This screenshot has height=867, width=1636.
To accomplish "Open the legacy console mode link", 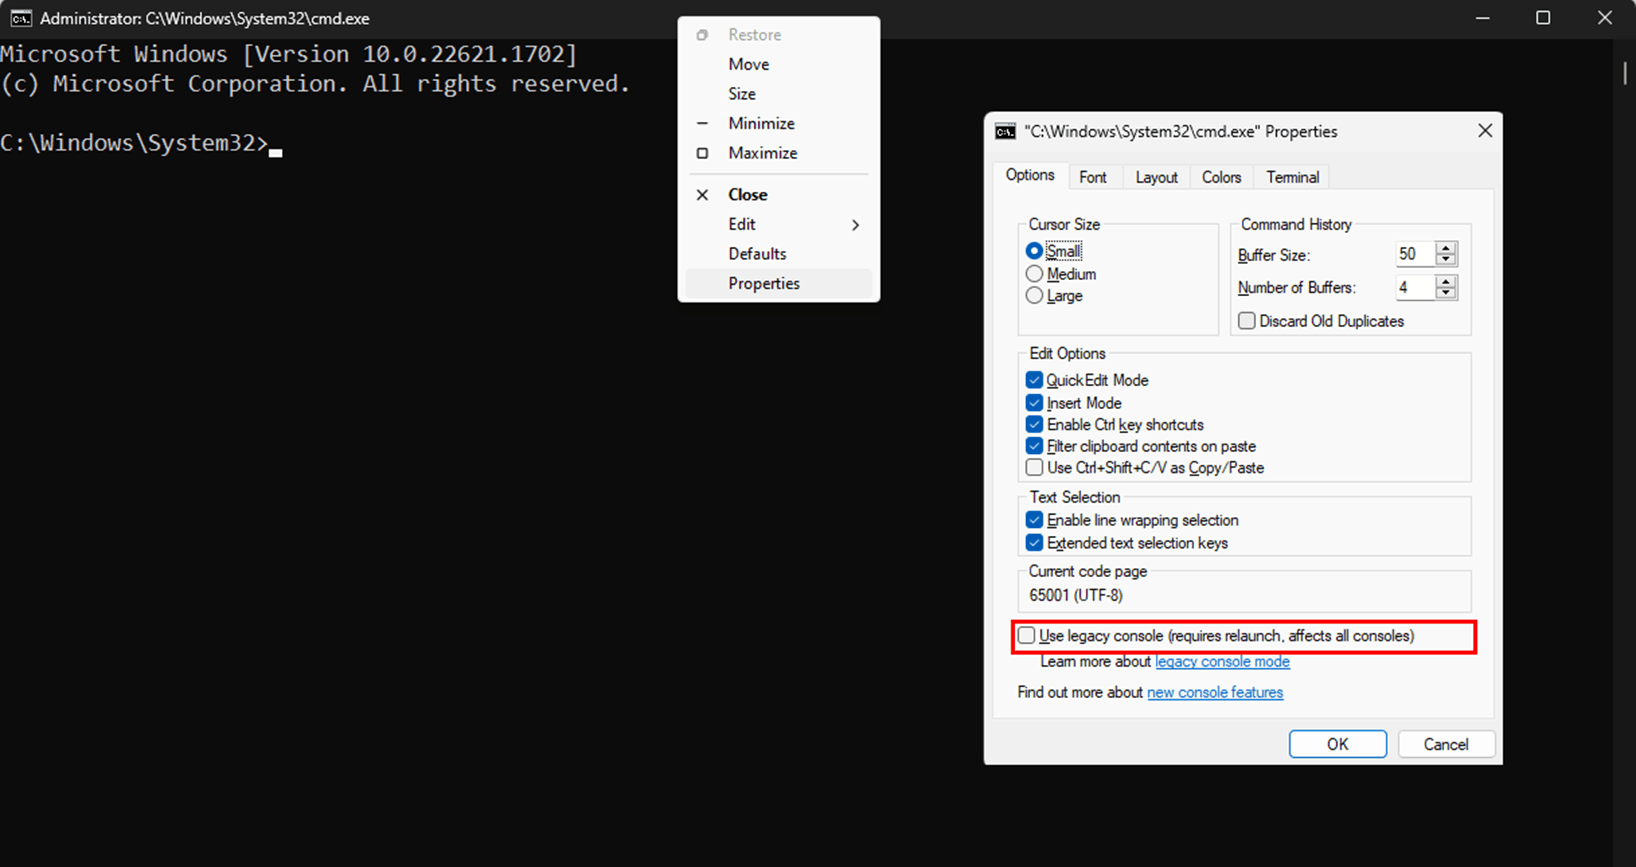I will coord(1222,662).
